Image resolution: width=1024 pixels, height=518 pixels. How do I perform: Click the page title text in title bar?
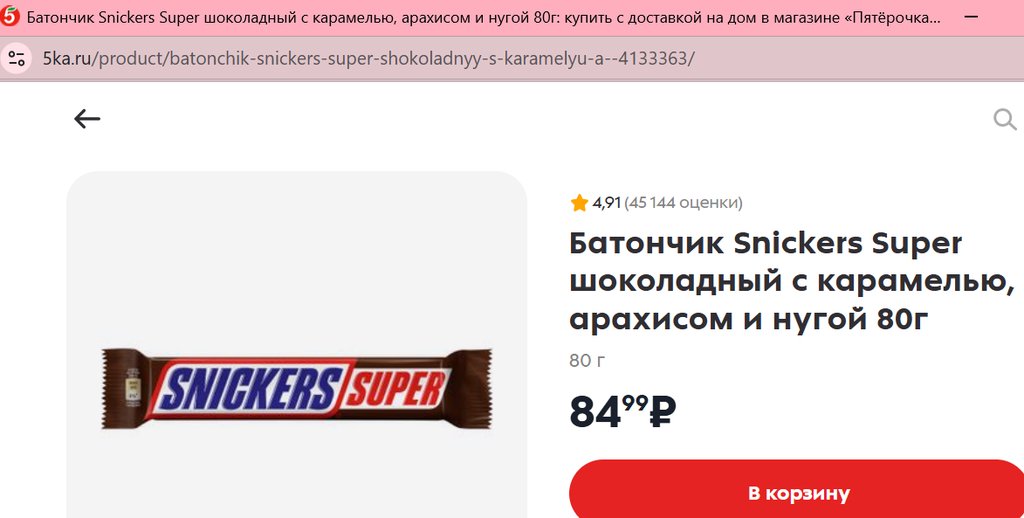pyautogui.click(x=484, y=18)
